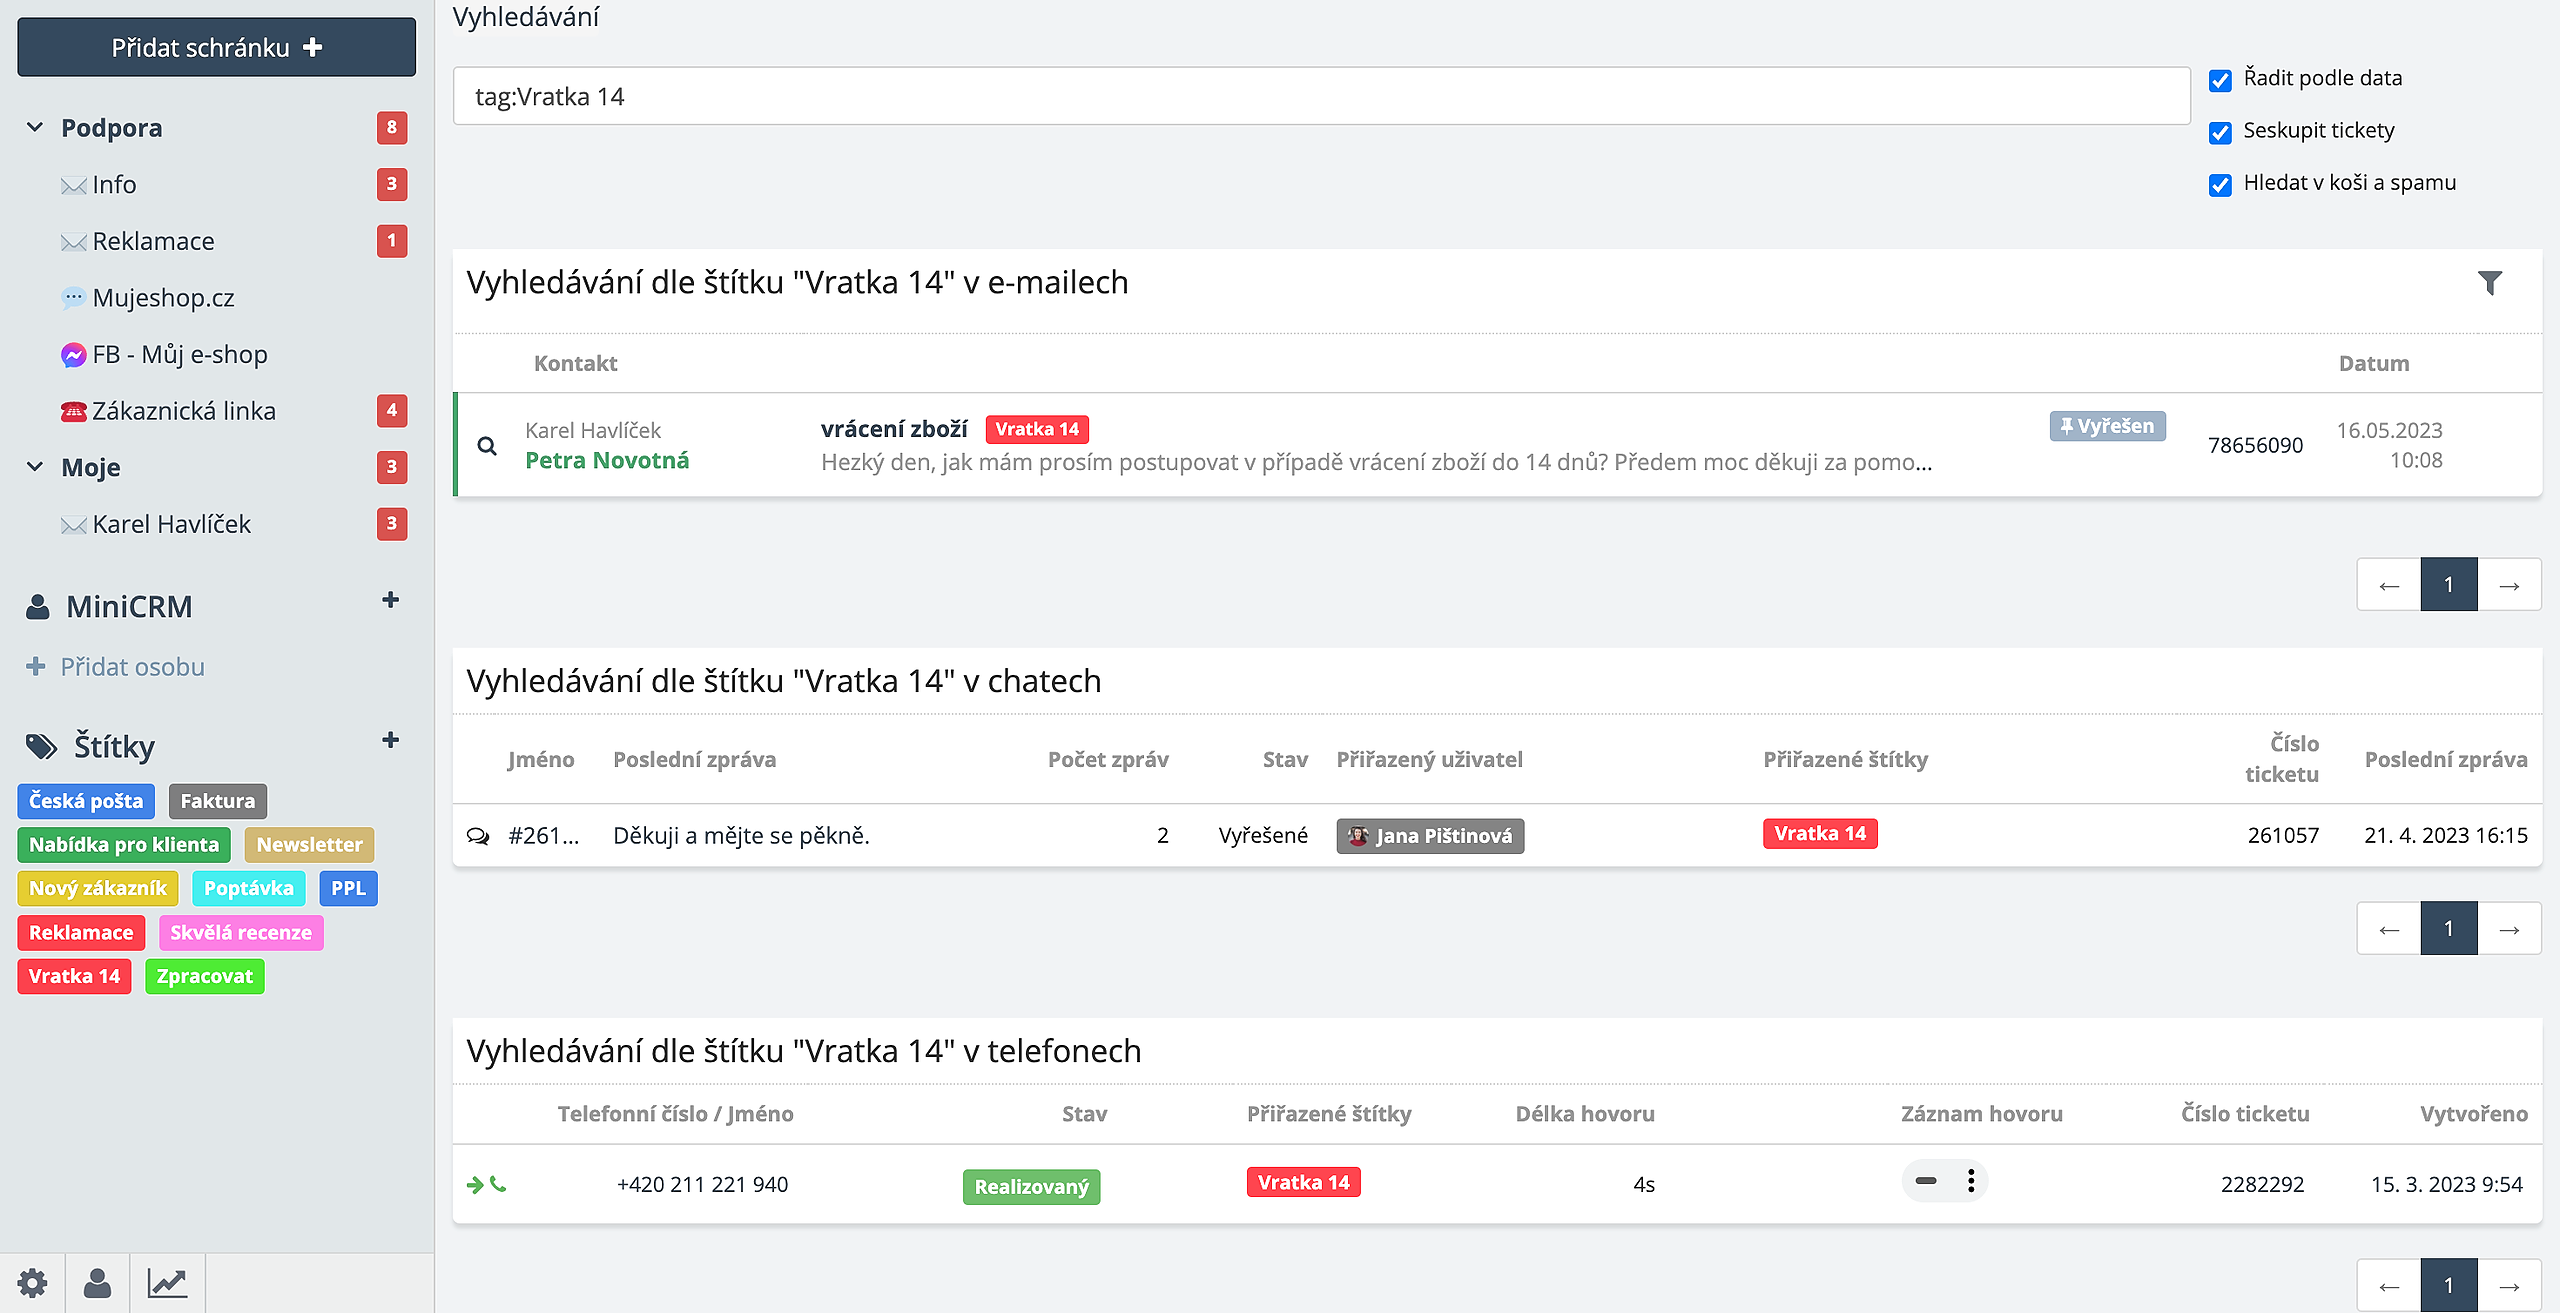Select the pink Skvělá recenze tag
Image resolution: width=2560 pixels, height=1313 pixels.
point(240,933)
